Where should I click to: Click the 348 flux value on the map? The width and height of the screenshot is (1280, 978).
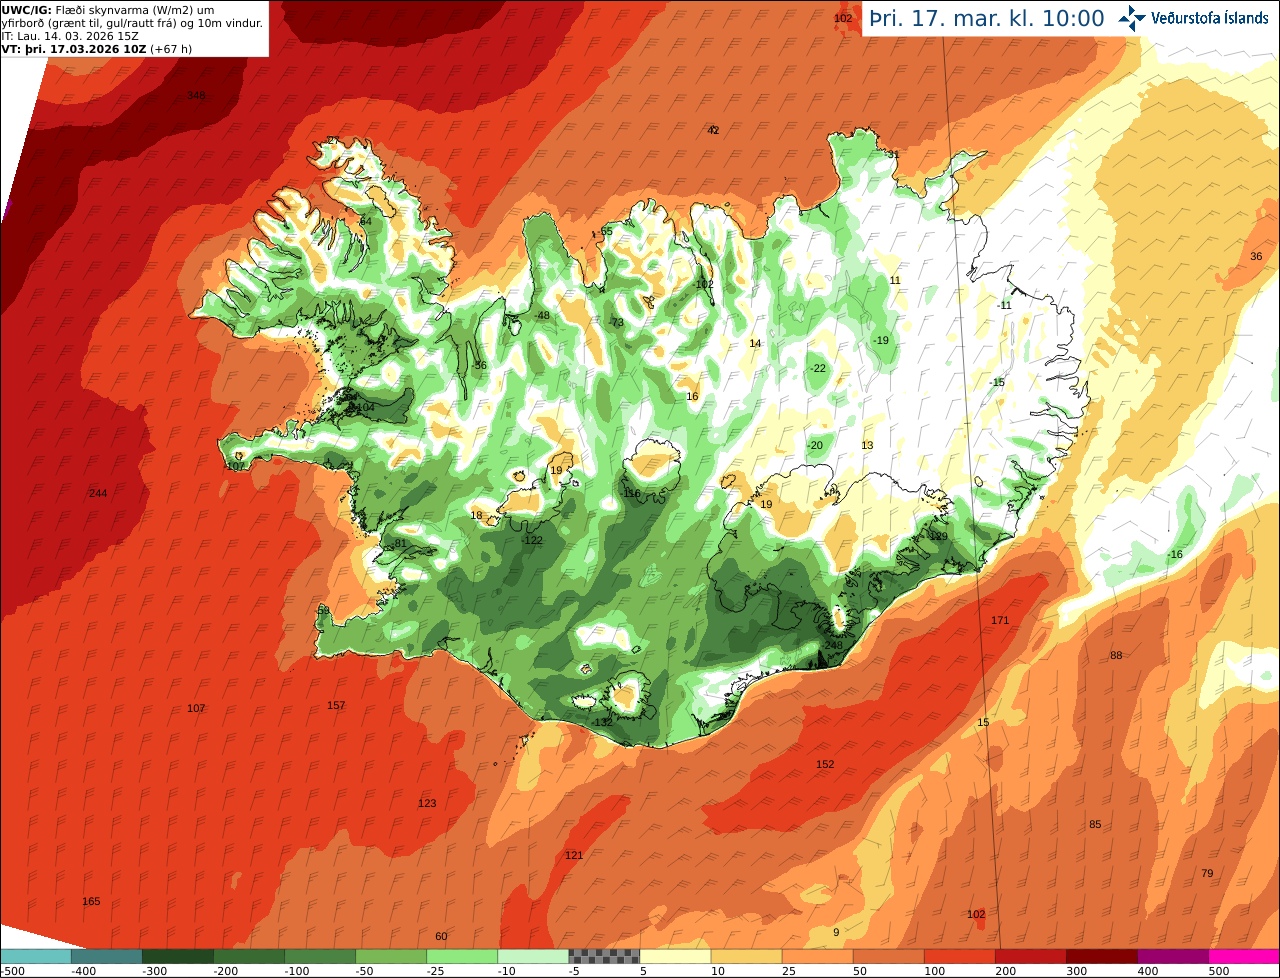tap(196, 95)
